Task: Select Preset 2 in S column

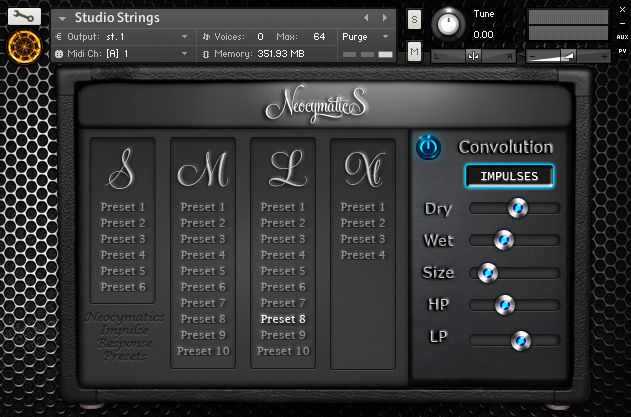Action: [123, 223]
